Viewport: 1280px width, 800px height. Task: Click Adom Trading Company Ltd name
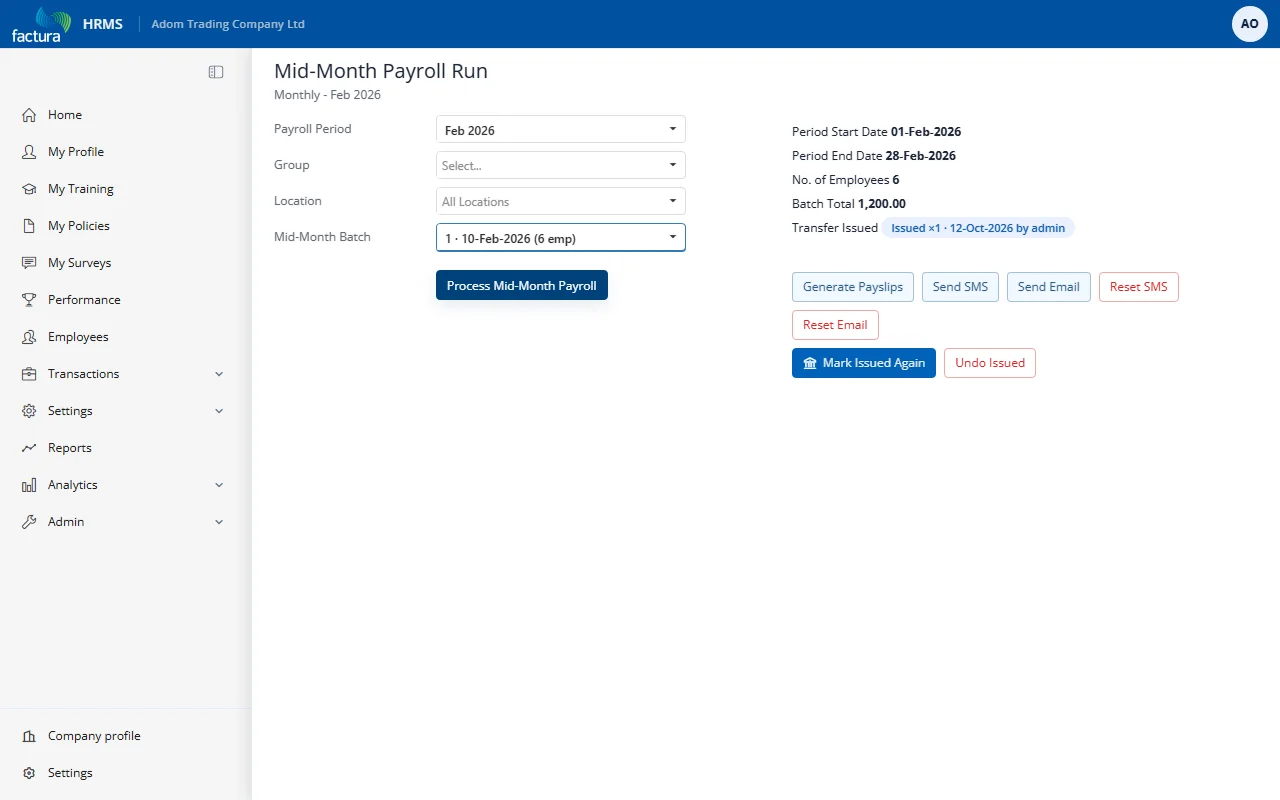pyautogui.click(x=228, y=24)
